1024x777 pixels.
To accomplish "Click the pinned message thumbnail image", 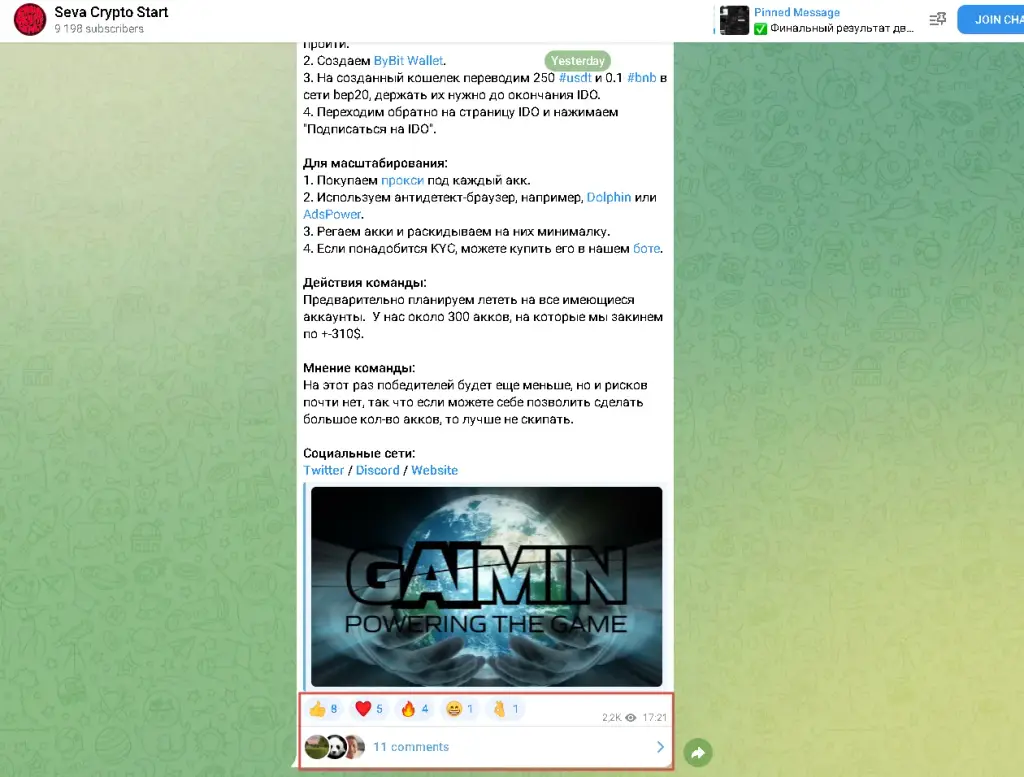I will (734, 20).
